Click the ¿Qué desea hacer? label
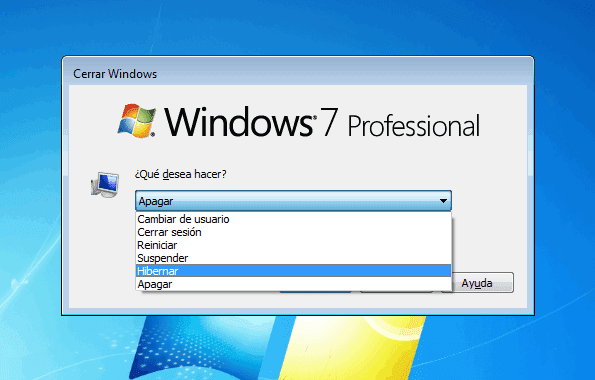The width and height of the screenshot is (595, 380). [180, 174]
